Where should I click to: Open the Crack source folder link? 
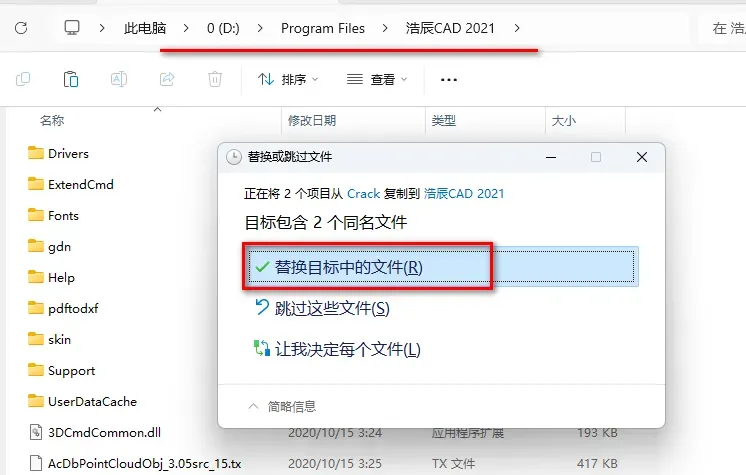pyautogui.click(x=363, y=194)
